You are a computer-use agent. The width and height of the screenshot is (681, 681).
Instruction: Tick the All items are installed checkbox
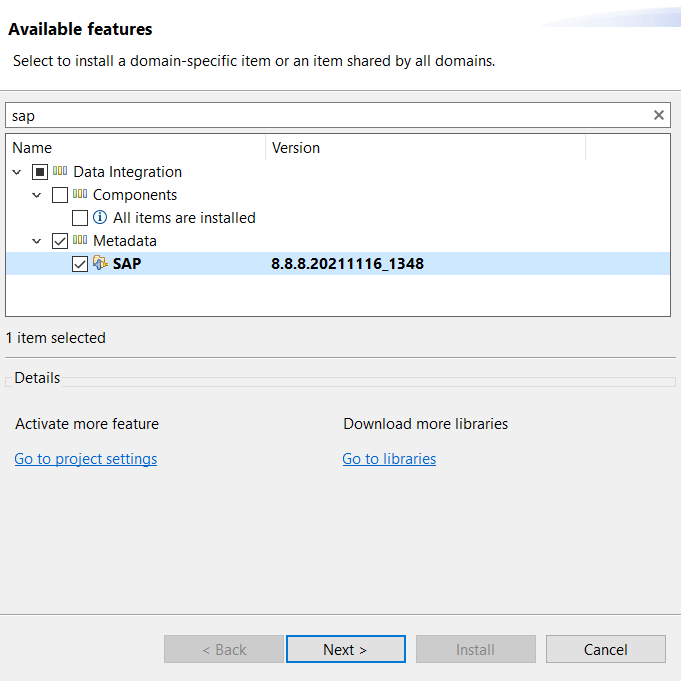coord(80,218)
